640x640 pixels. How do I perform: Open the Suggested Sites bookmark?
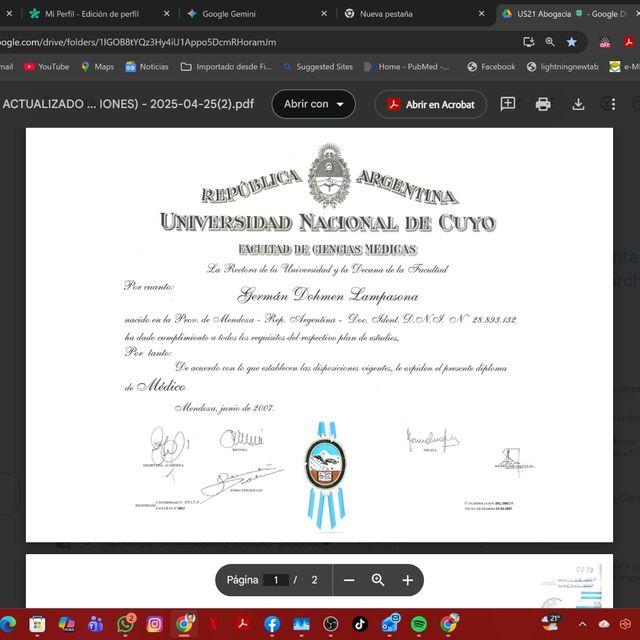[318, 67]
